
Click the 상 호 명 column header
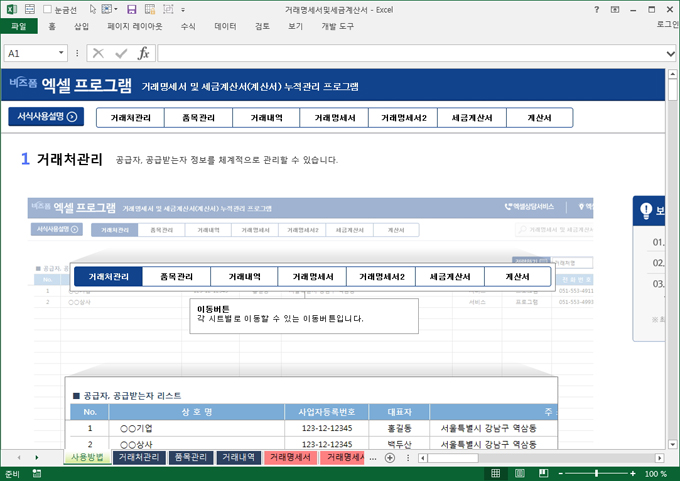197,412
